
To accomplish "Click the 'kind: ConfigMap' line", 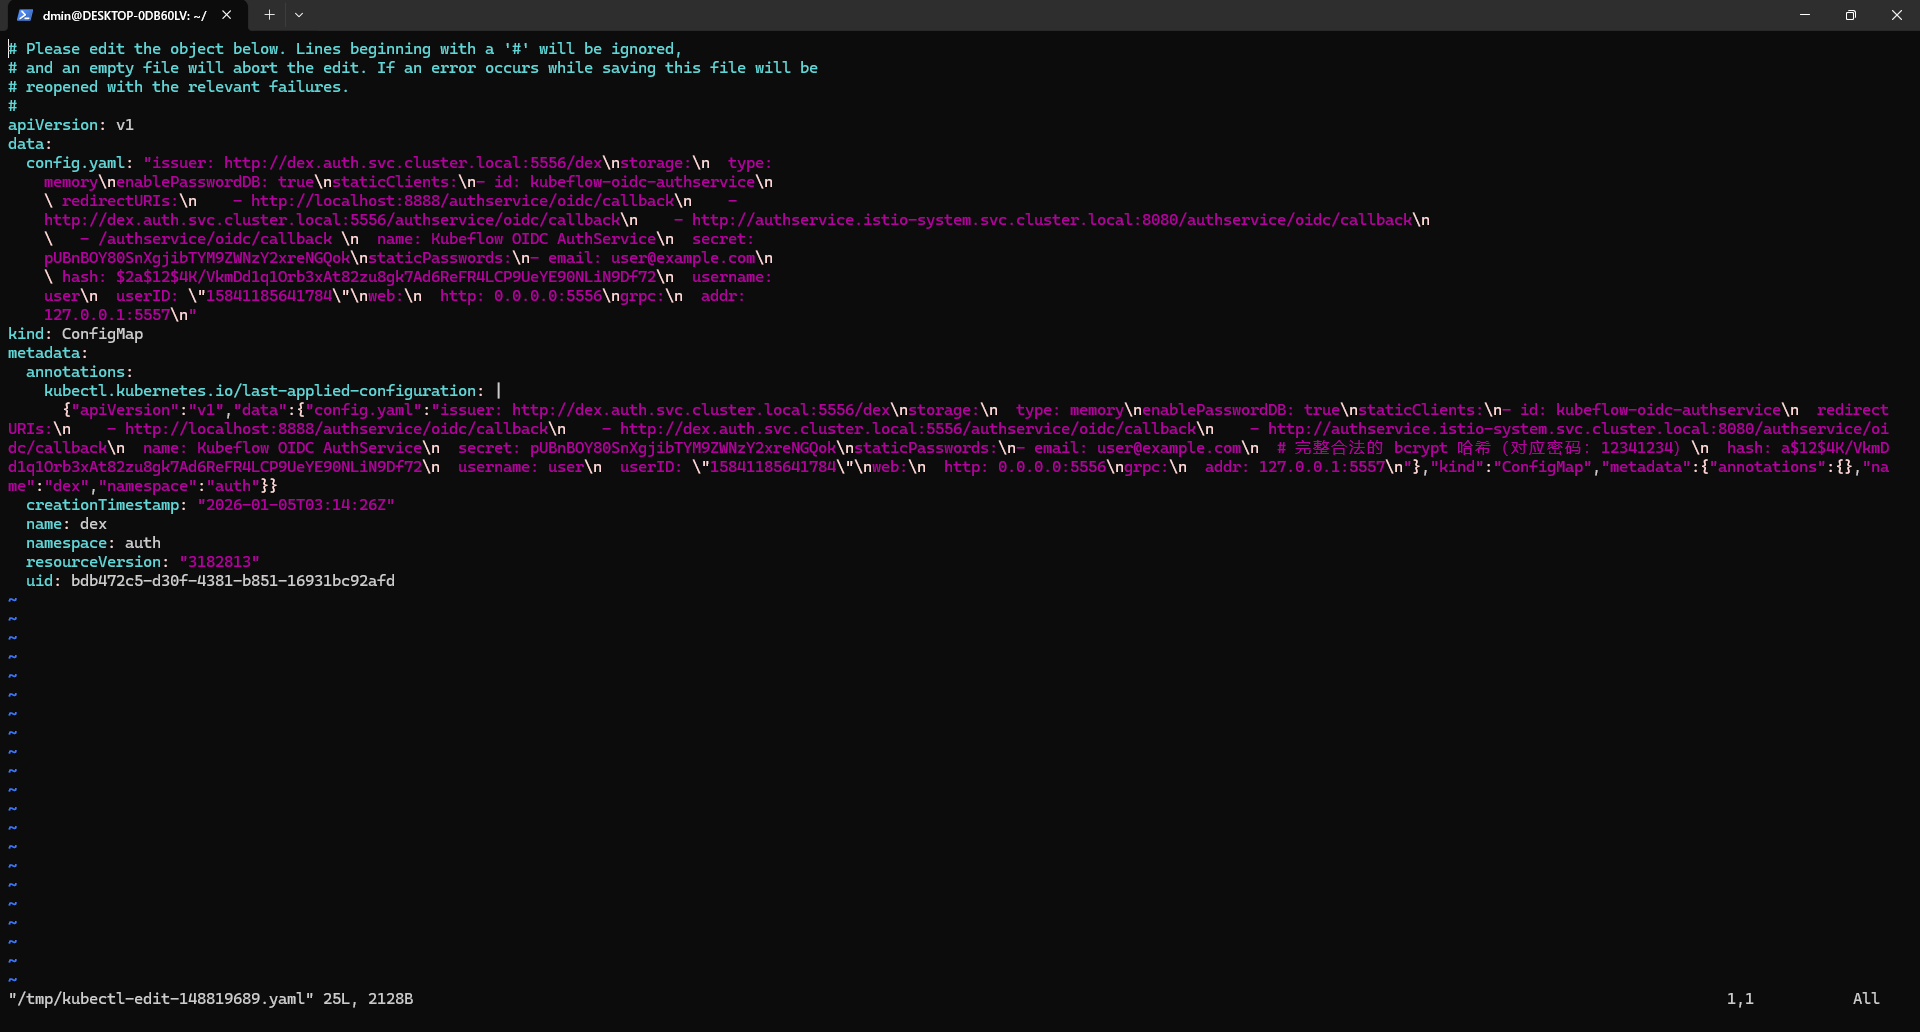I will pos(76,334).
